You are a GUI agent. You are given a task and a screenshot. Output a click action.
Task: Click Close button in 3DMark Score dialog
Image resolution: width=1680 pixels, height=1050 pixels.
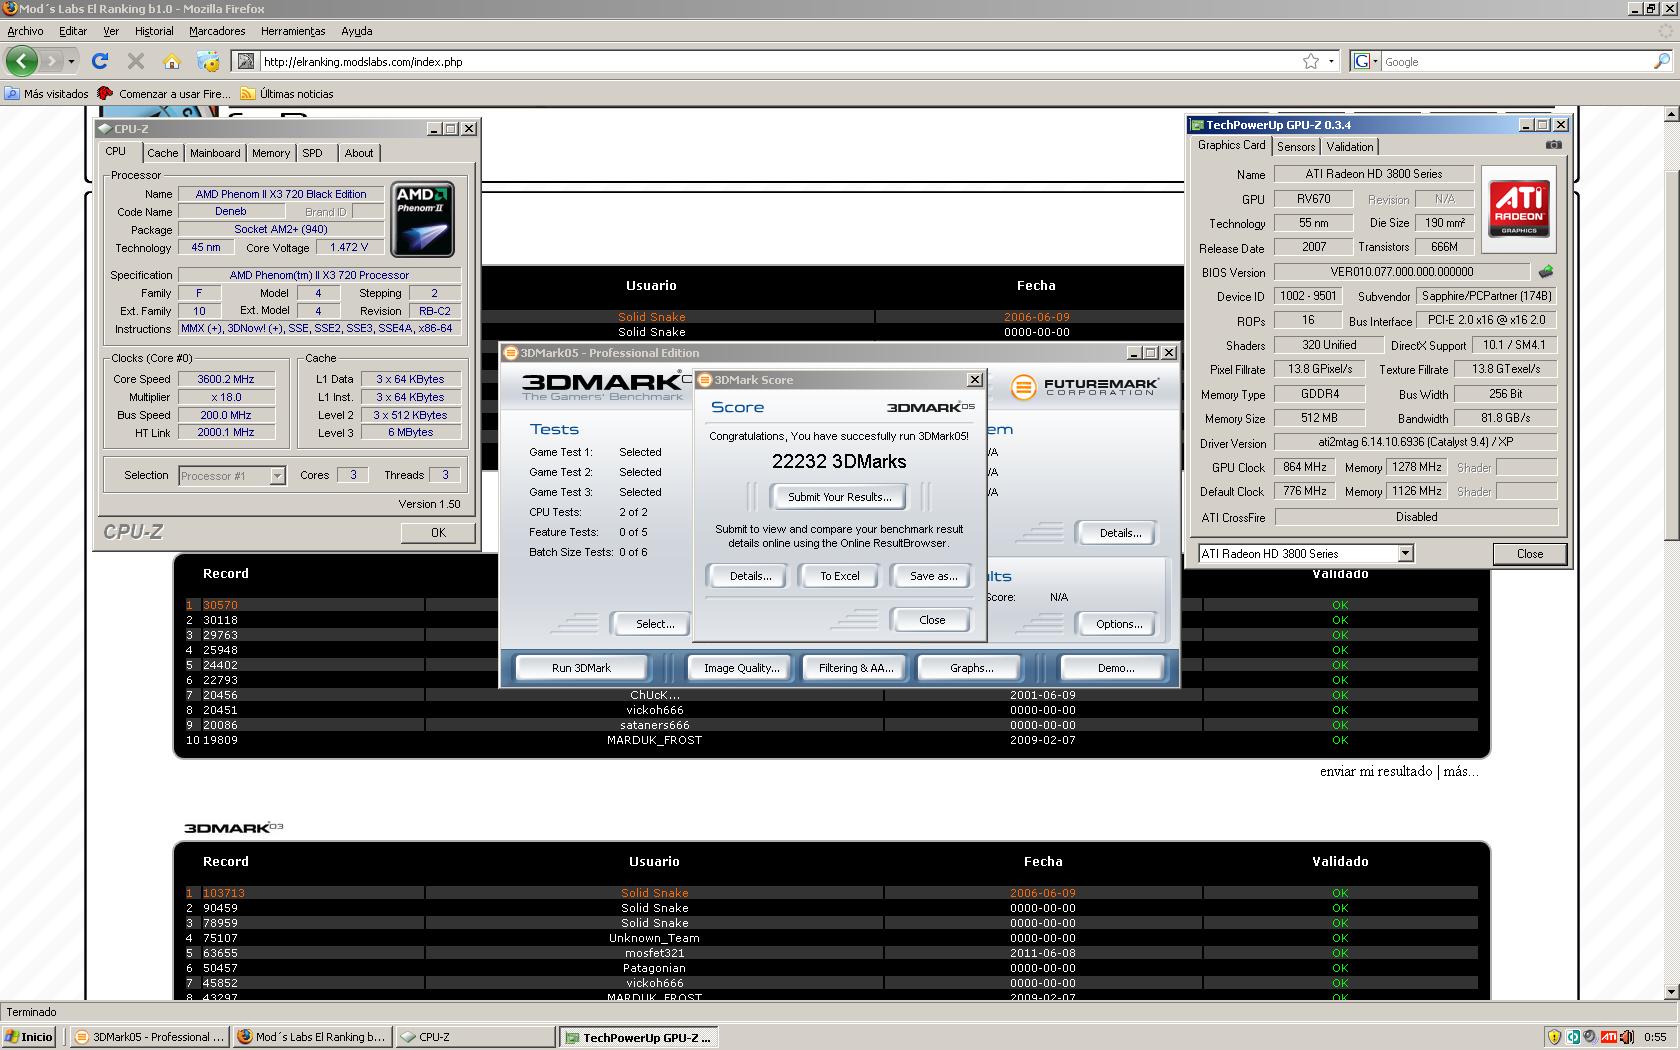(931, 620)
